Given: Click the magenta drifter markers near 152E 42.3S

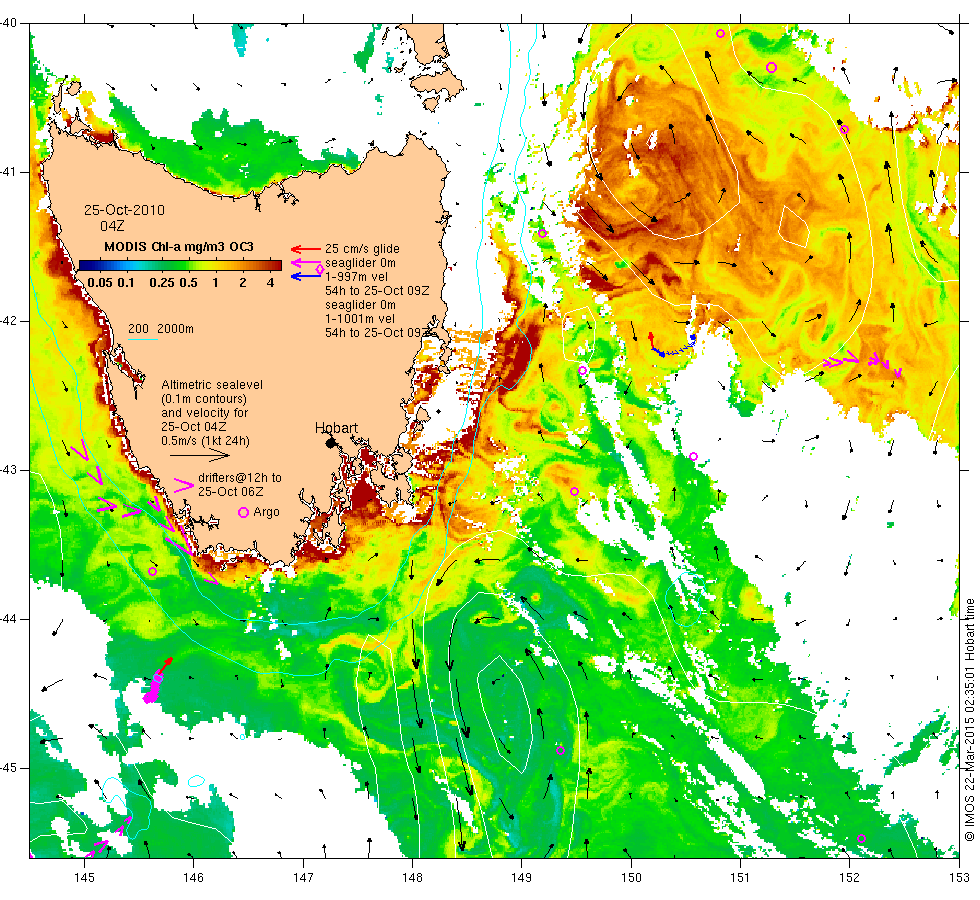Looking at the screenshot, I should pos(863,363).
